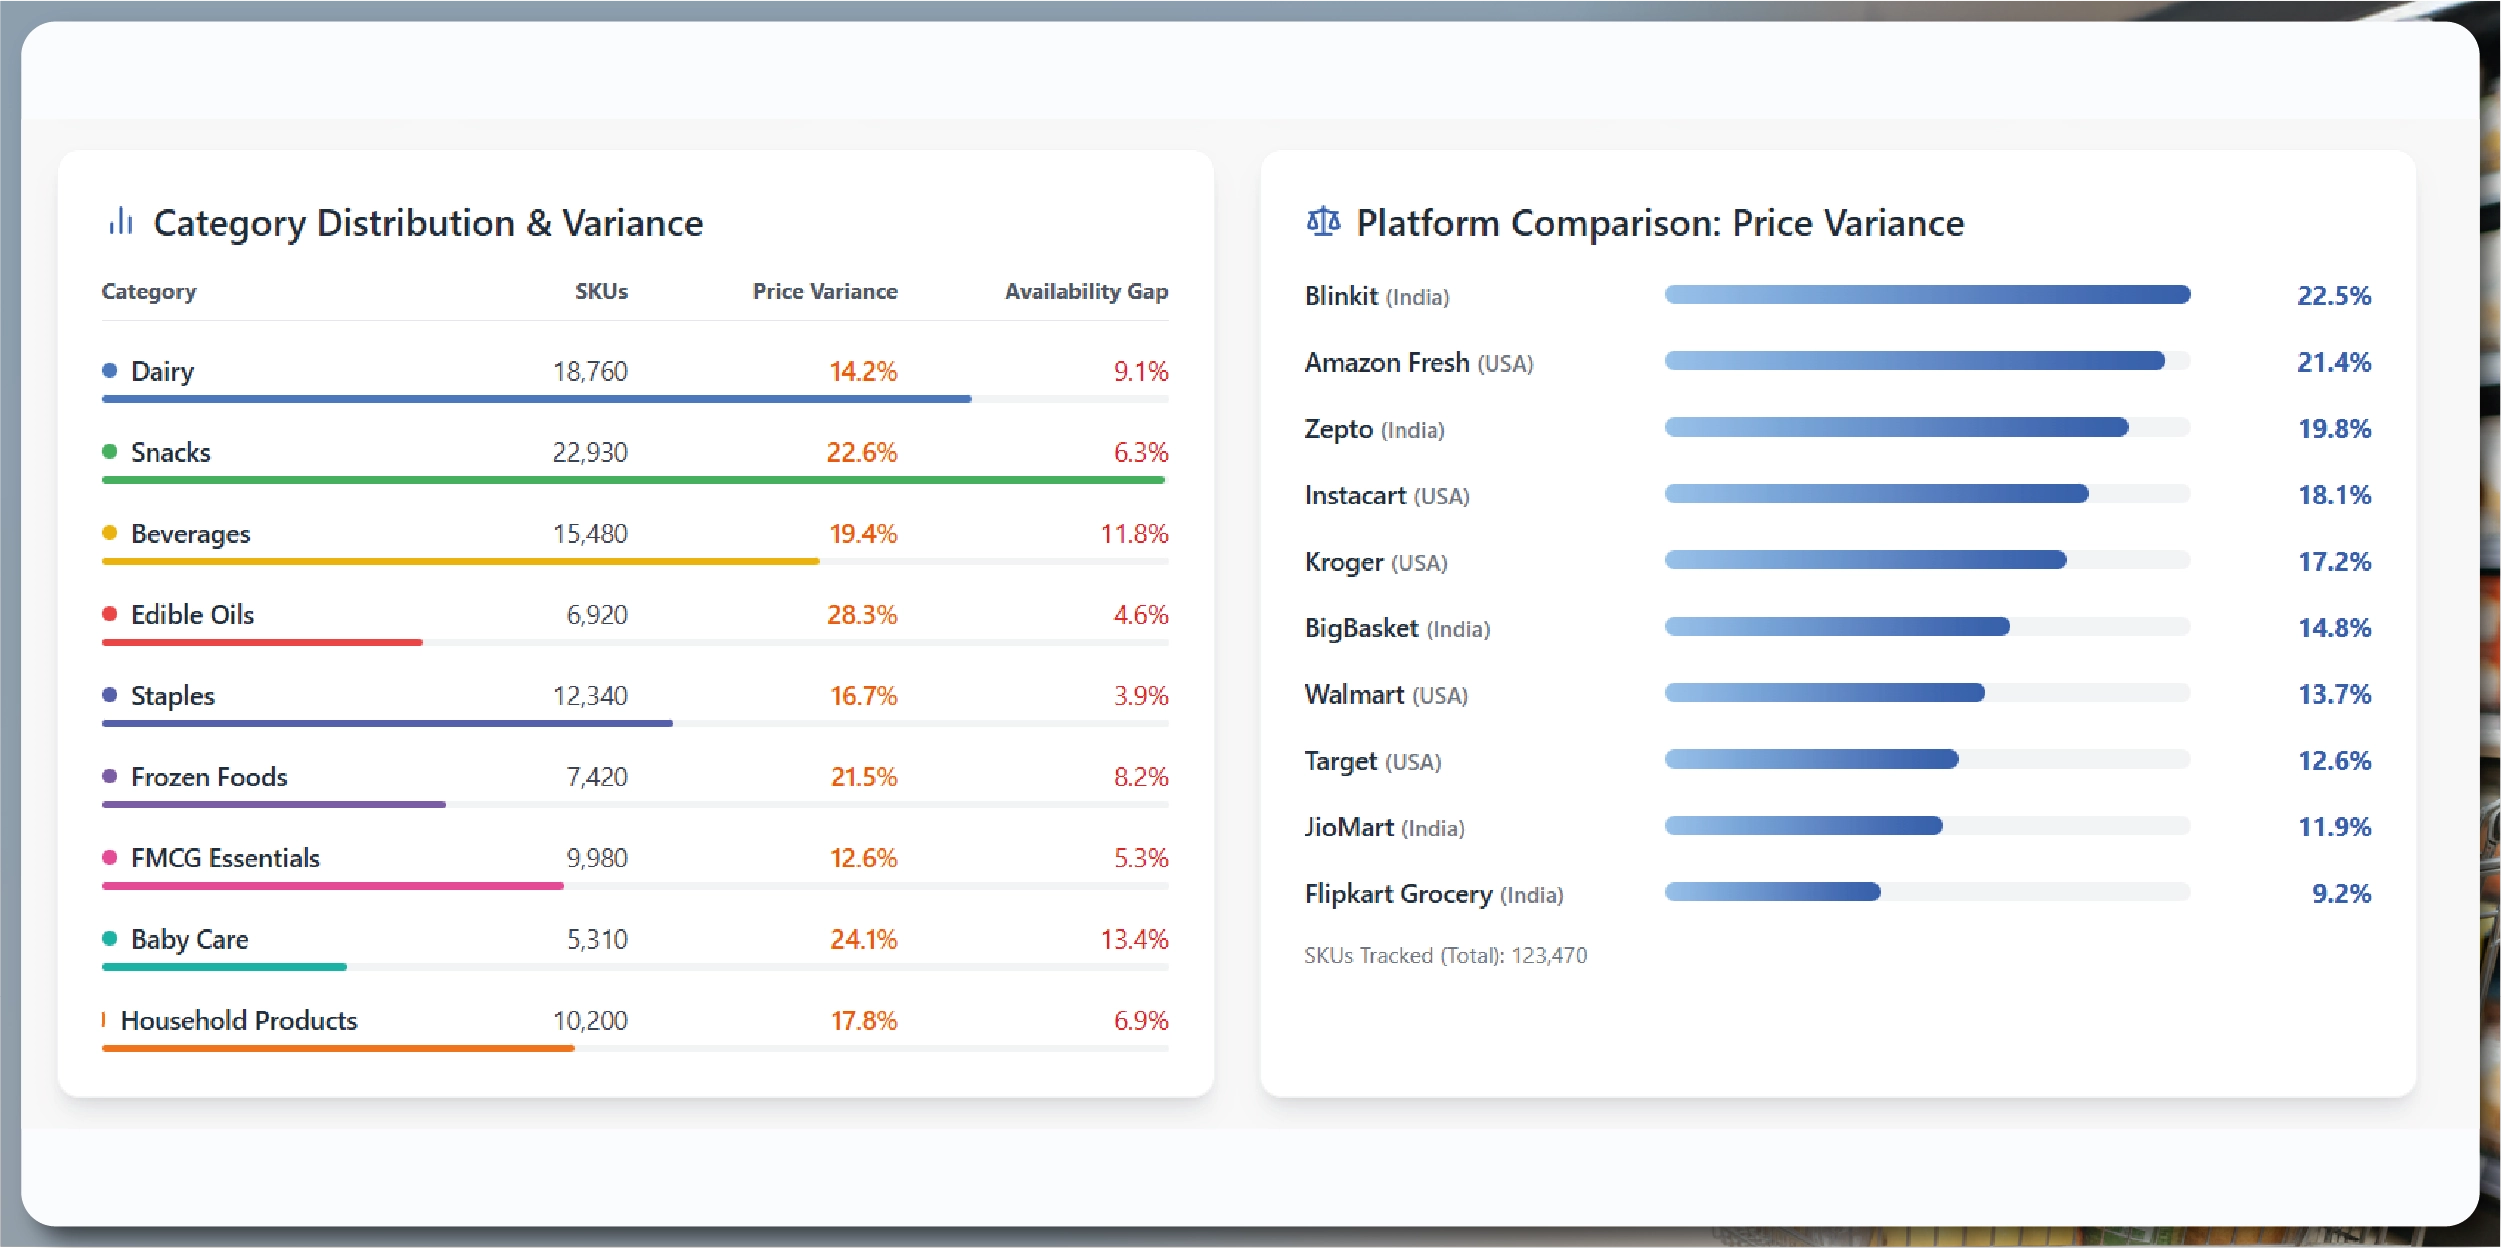Click the teal dot next to Baby Care
The image size is (2501, 1248).
[110, 939]
